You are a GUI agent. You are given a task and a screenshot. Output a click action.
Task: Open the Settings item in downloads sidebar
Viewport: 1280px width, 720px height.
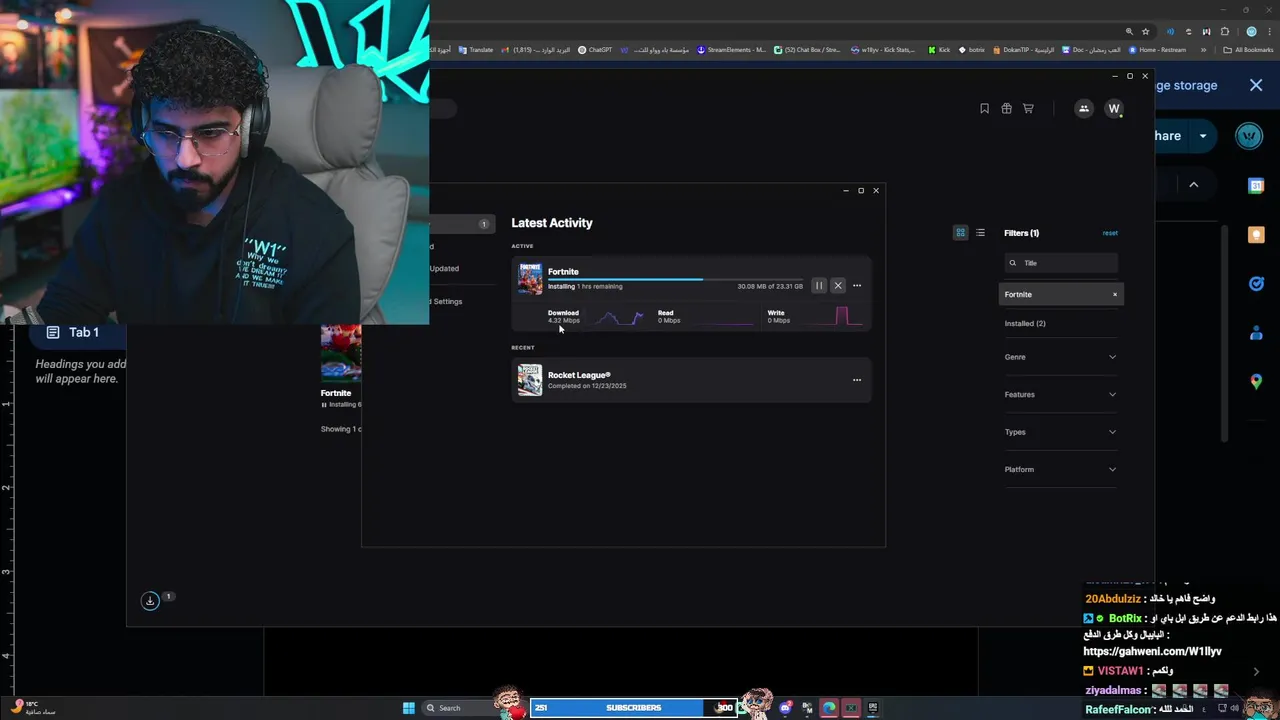446,301
